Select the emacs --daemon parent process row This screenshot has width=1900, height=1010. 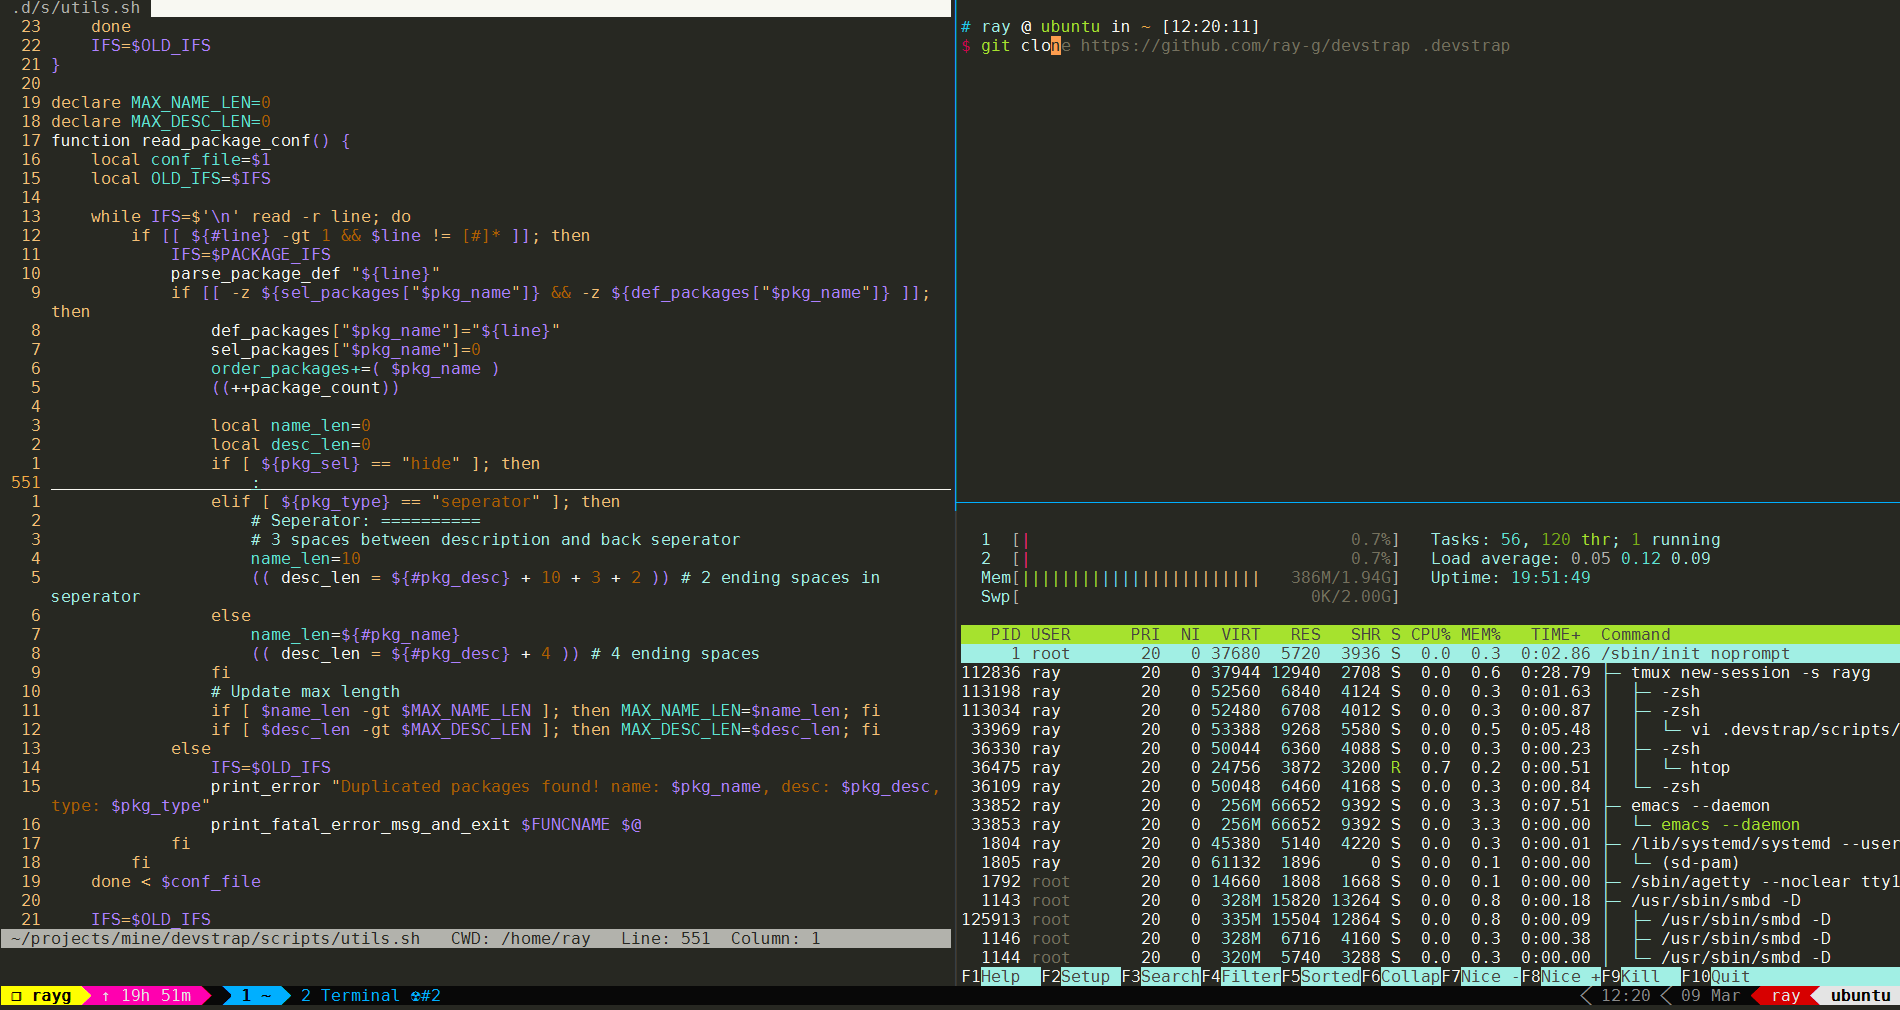pyautogui.click(x=1430, y=806)
